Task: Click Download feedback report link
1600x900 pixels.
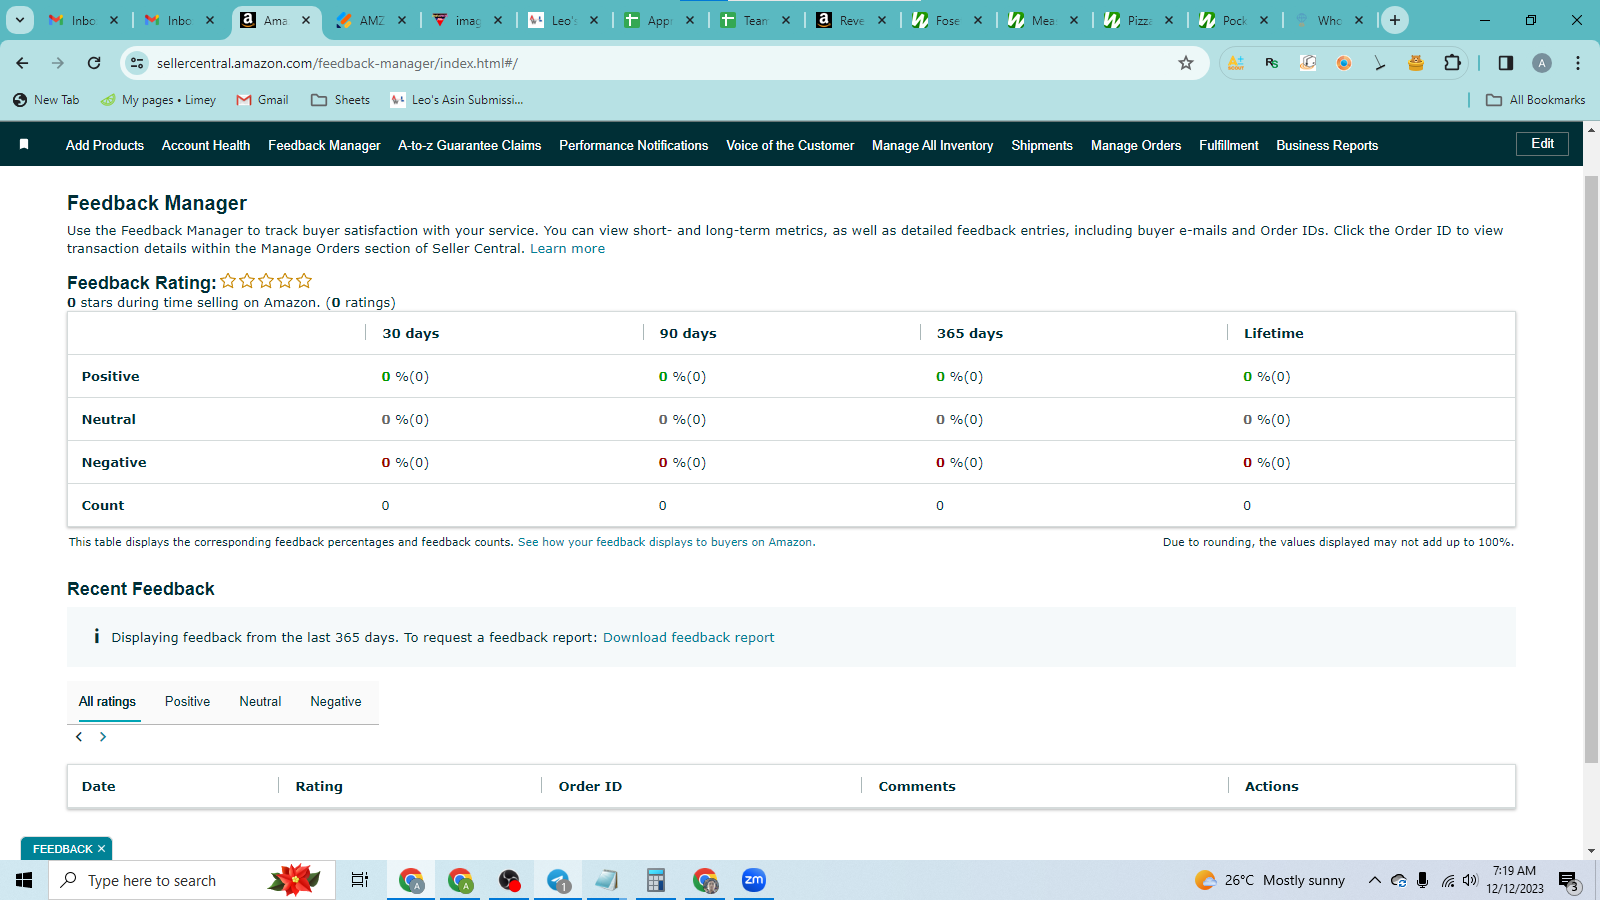Action: (689, 638)
